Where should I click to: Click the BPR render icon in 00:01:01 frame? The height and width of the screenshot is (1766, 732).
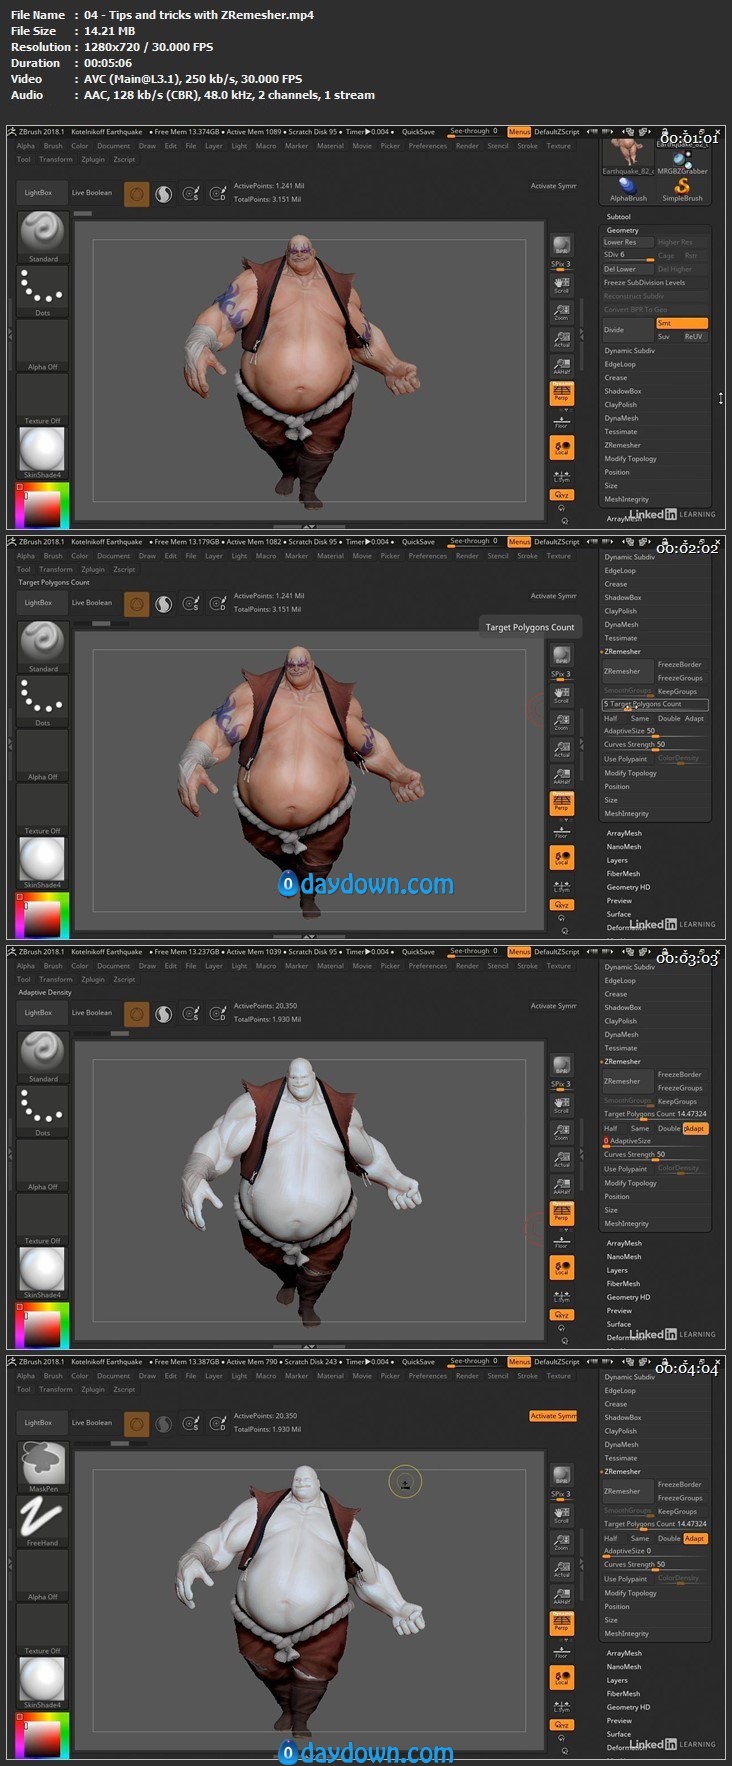pyautogui.click(x=561, y=246)
